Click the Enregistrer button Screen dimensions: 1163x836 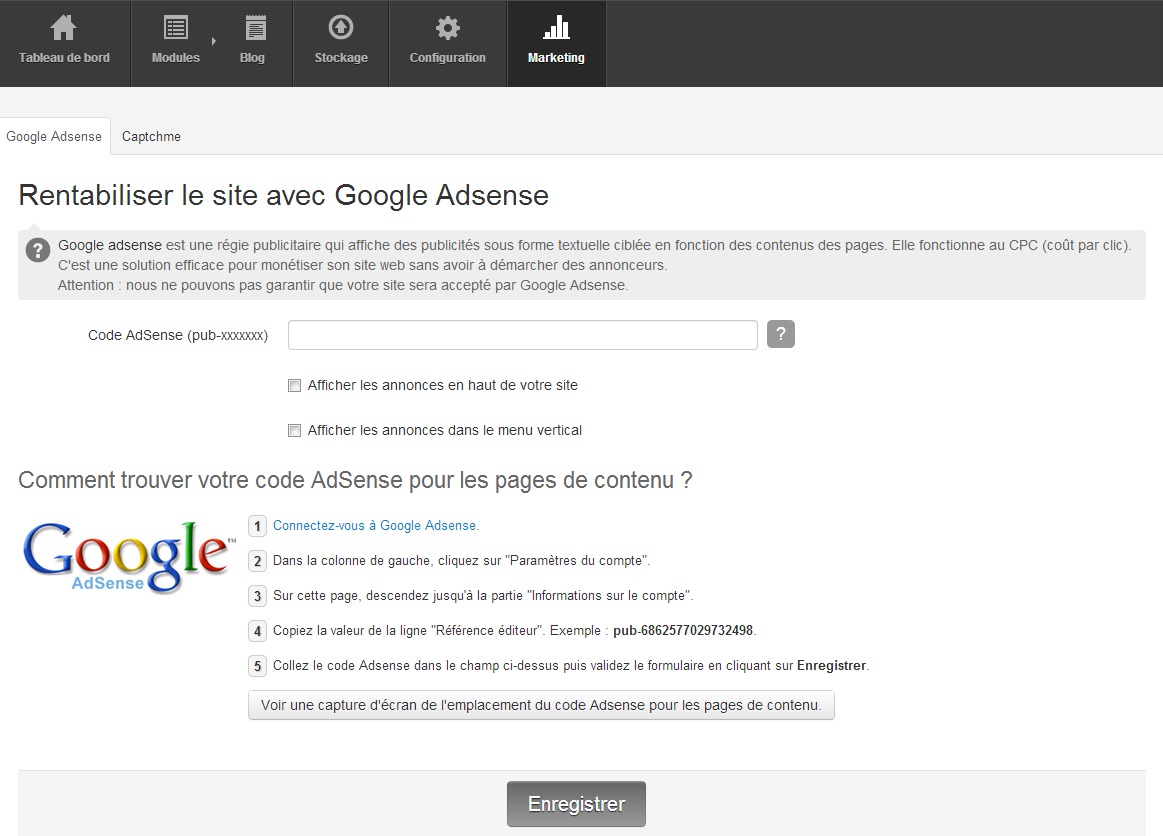coord(576,804)
